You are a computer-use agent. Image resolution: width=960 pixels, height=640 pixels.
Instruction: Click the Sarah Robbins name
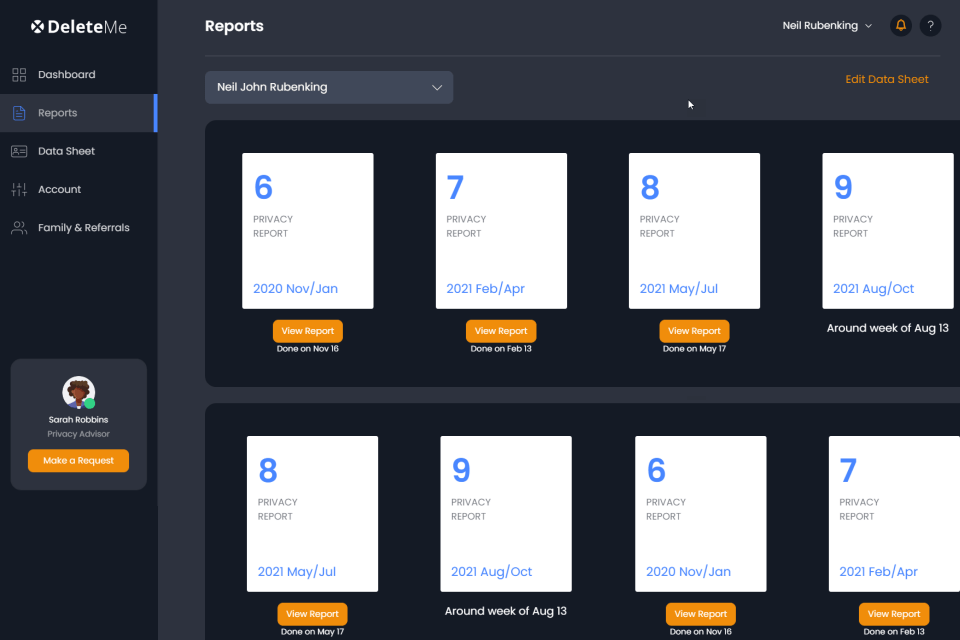click(x=78, y=420)
